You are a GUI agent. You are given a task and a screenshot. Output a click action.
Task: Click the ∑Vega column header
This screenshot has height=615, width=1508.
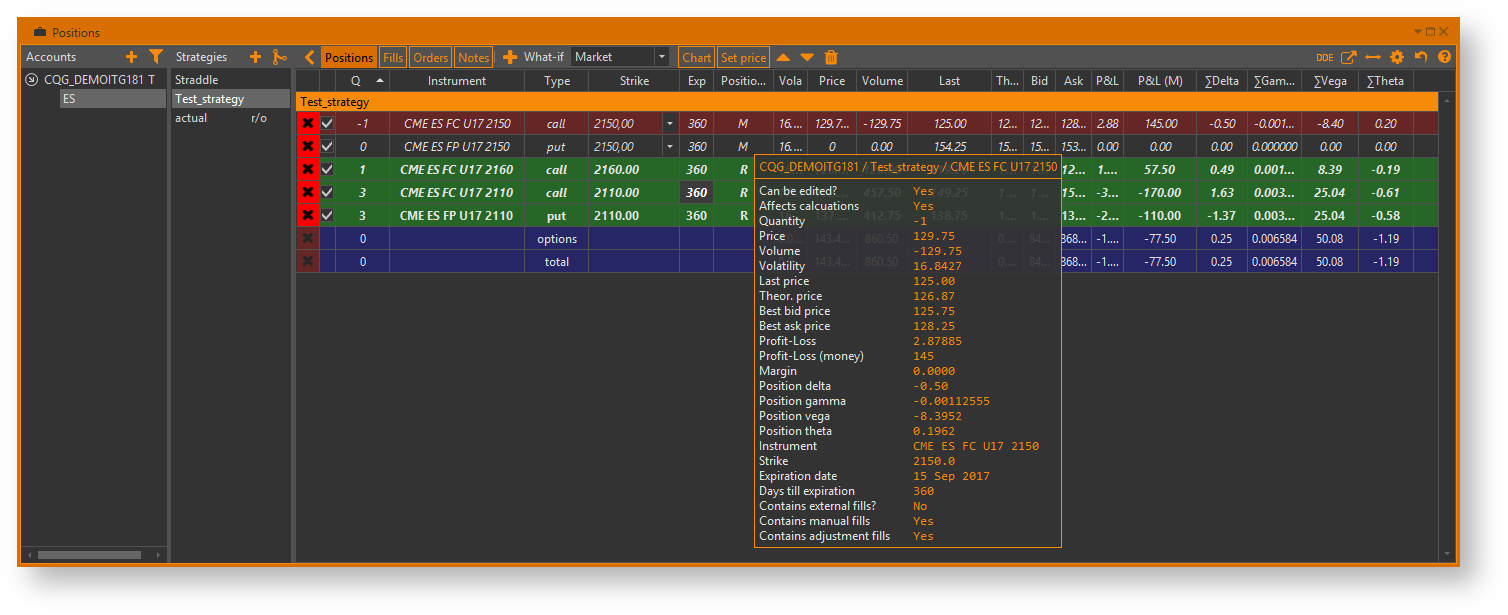pyautogui.click(x=1330, y=81)
